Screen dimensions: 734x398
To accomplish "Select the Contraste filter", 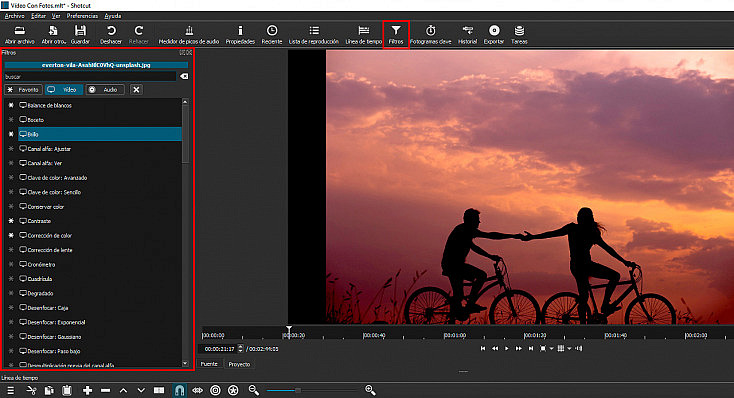I will click(x=100, y=221).
